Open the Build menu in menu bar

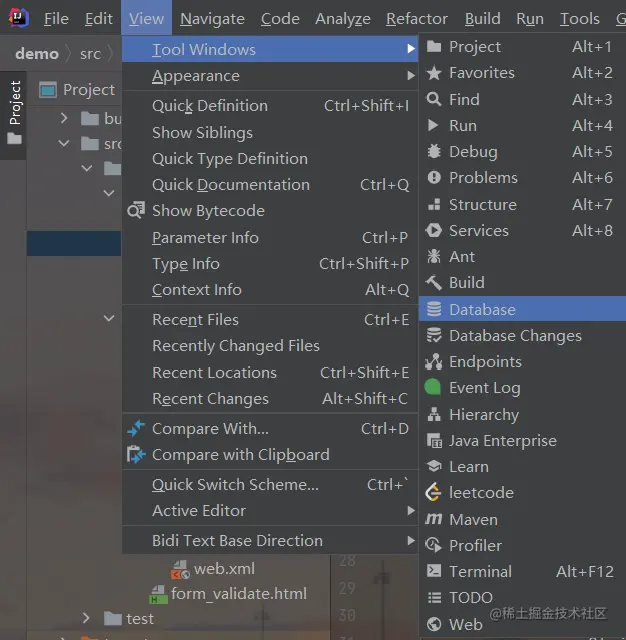pos(482,19)
